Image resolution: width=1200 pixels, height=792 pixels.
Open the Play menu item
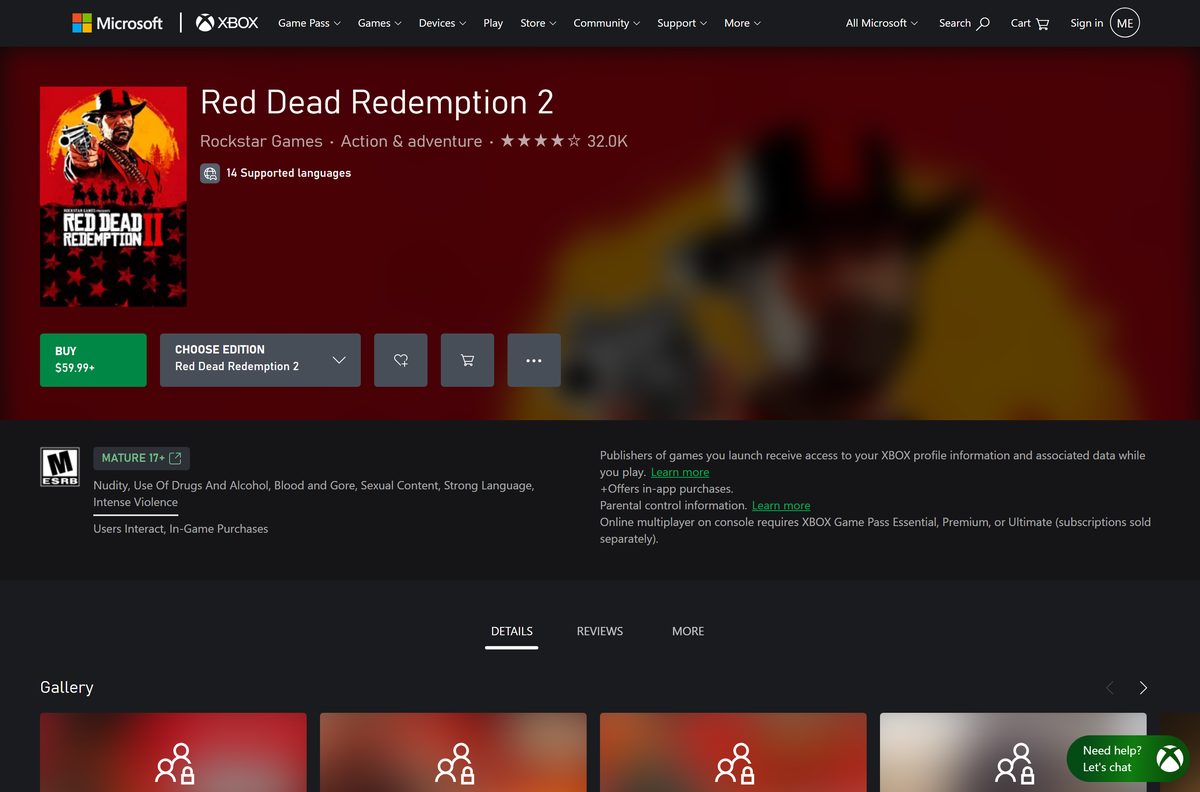[x=493, y=23]
